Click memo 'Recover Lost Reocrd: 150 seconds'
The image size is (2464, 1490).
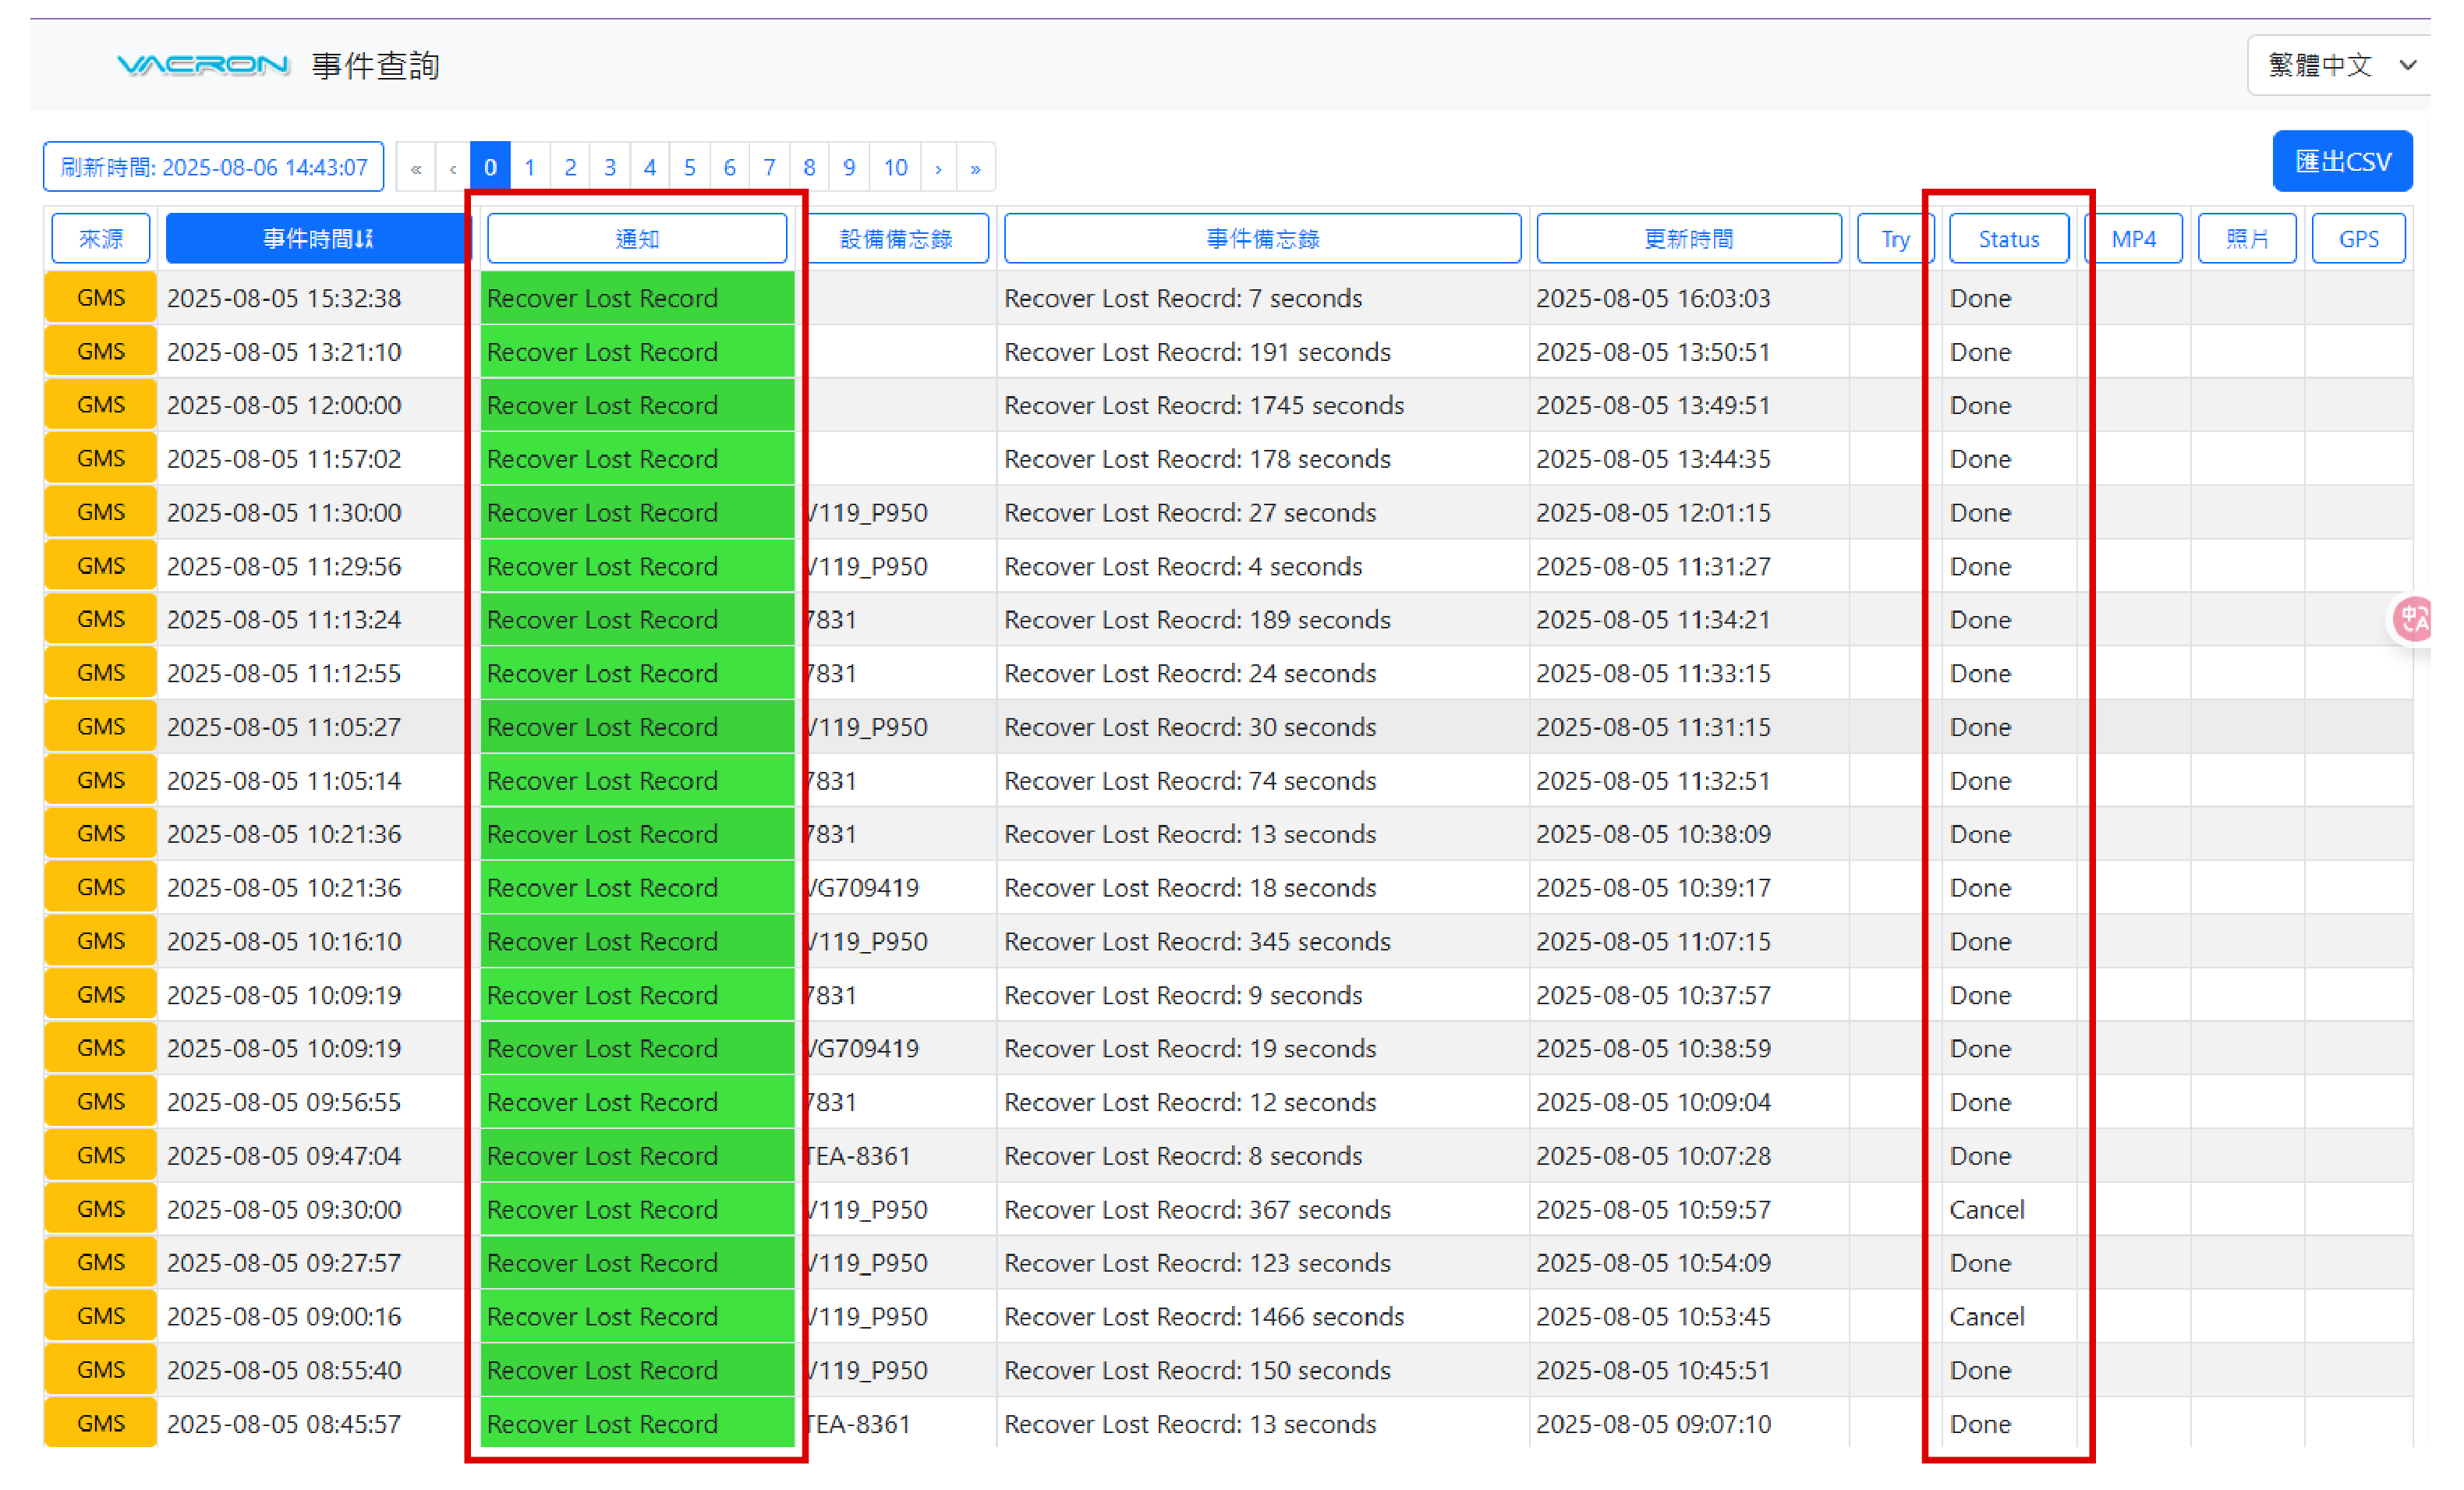pos(1197,1370)
